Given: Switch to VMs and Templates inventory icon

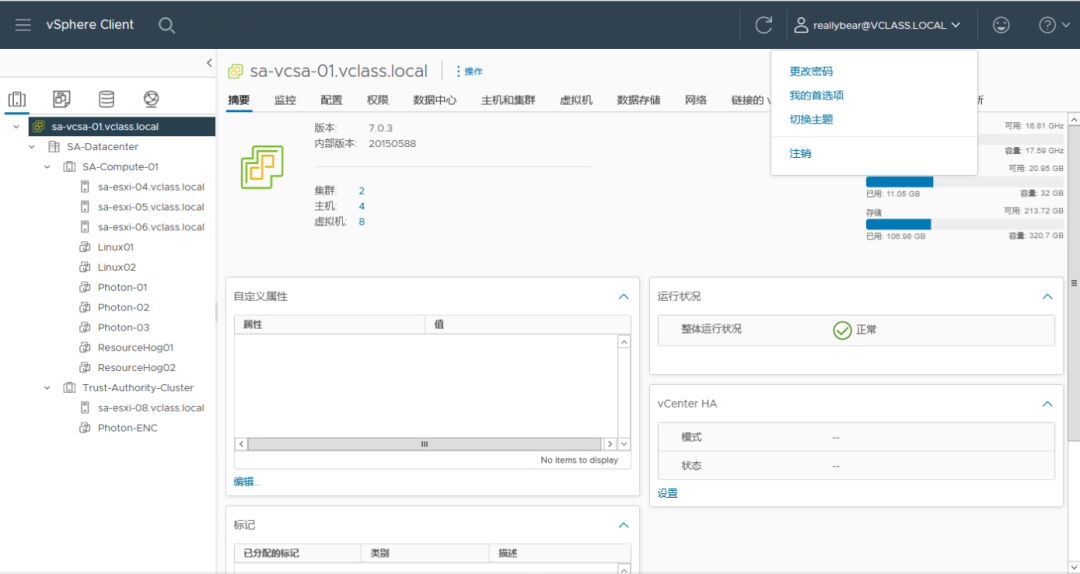Looking at the screenshot, I should [61, 99].
